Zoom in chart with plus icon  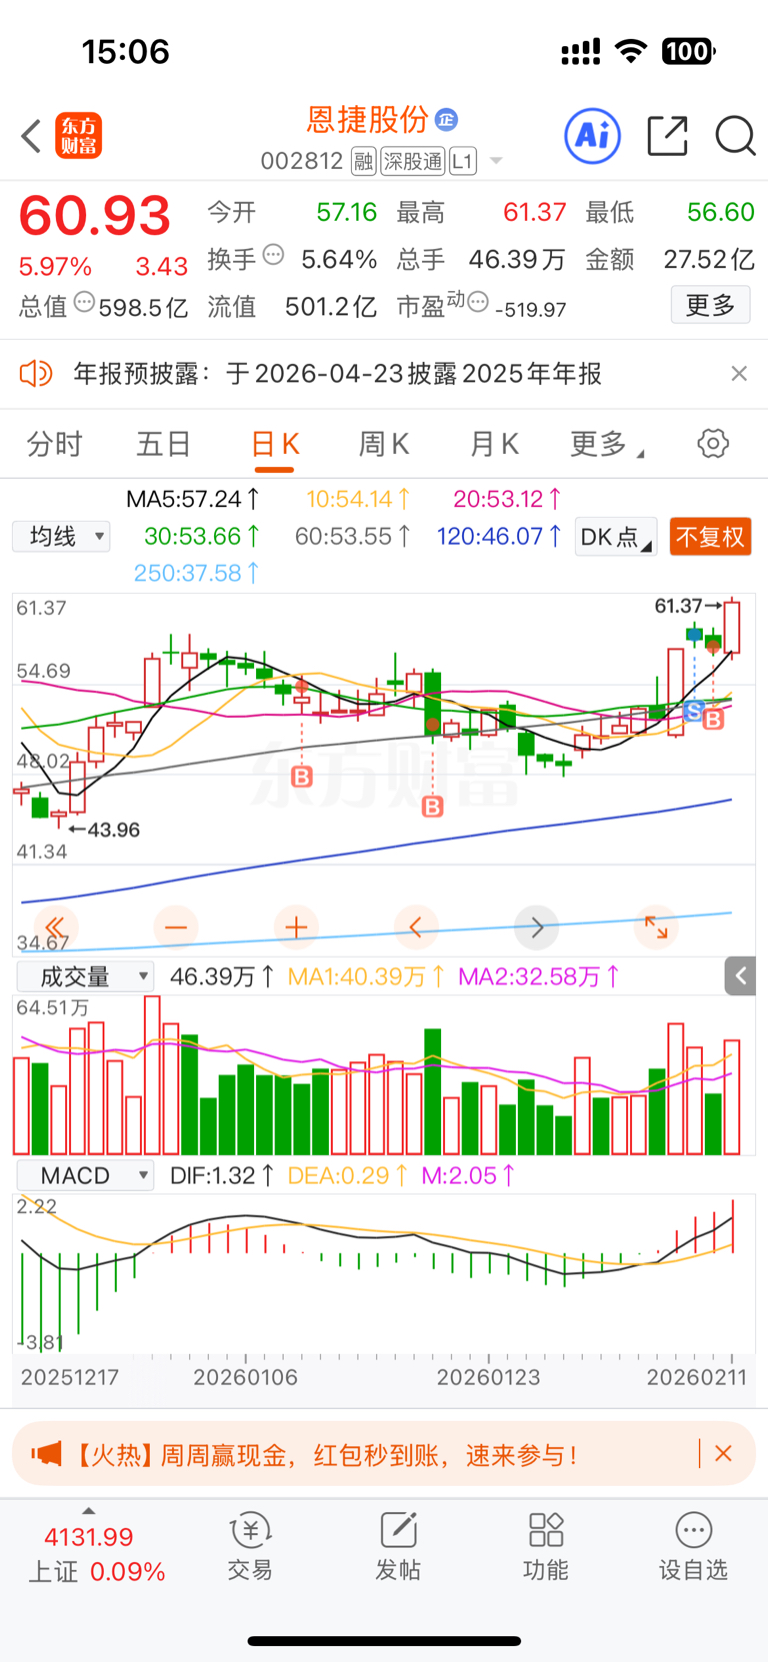coord(296,927)
